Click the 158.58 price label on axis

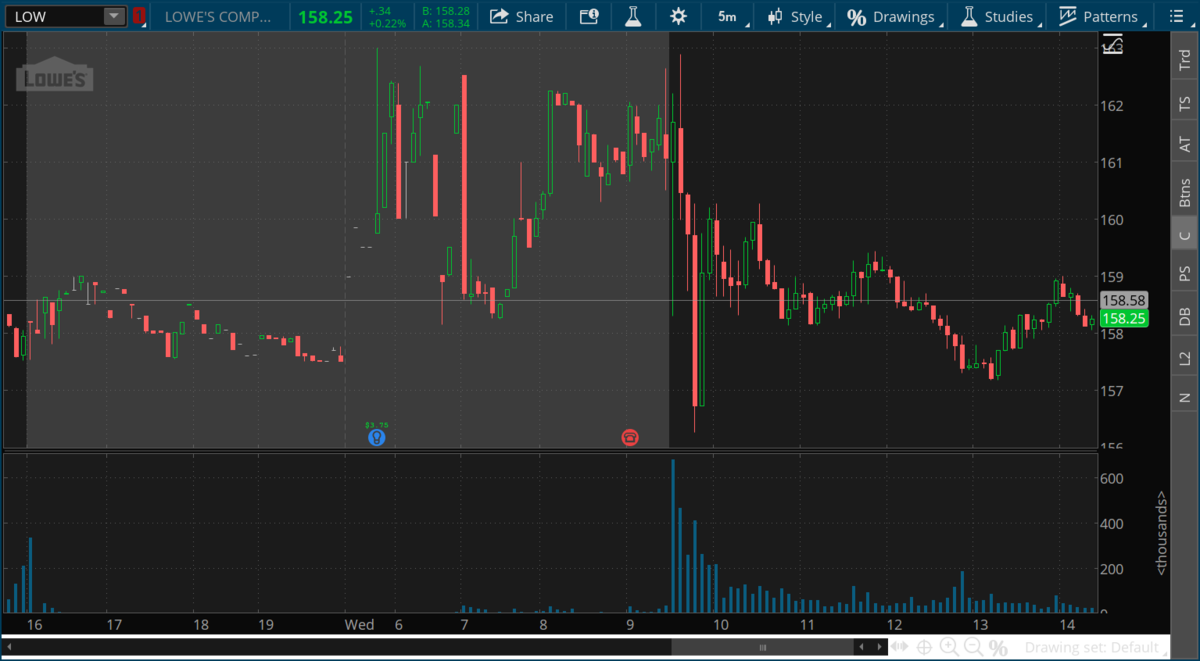[x=1122, y=300]
